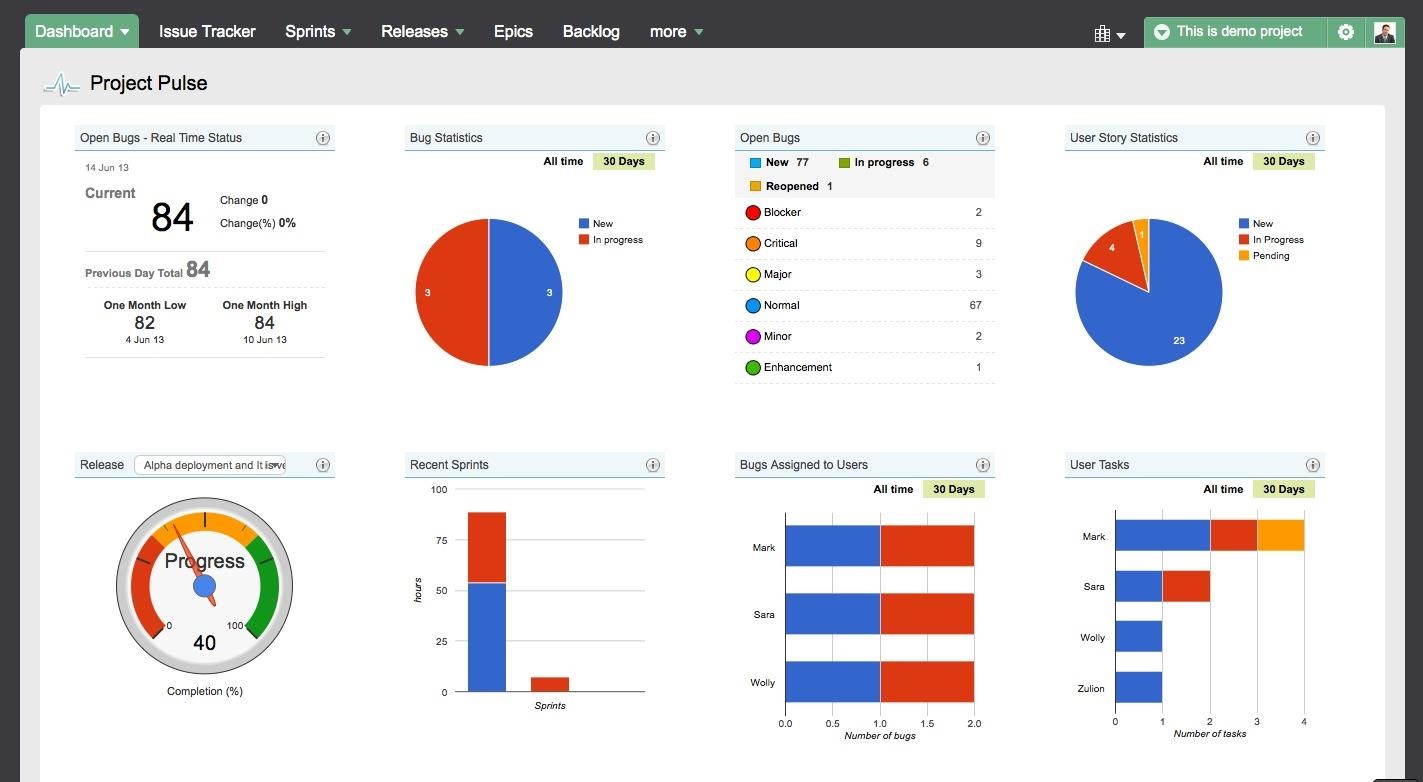Screen dimensions: 1423x782
Task: Switch Bug Statistics to All time
Action: coord(563,161)
